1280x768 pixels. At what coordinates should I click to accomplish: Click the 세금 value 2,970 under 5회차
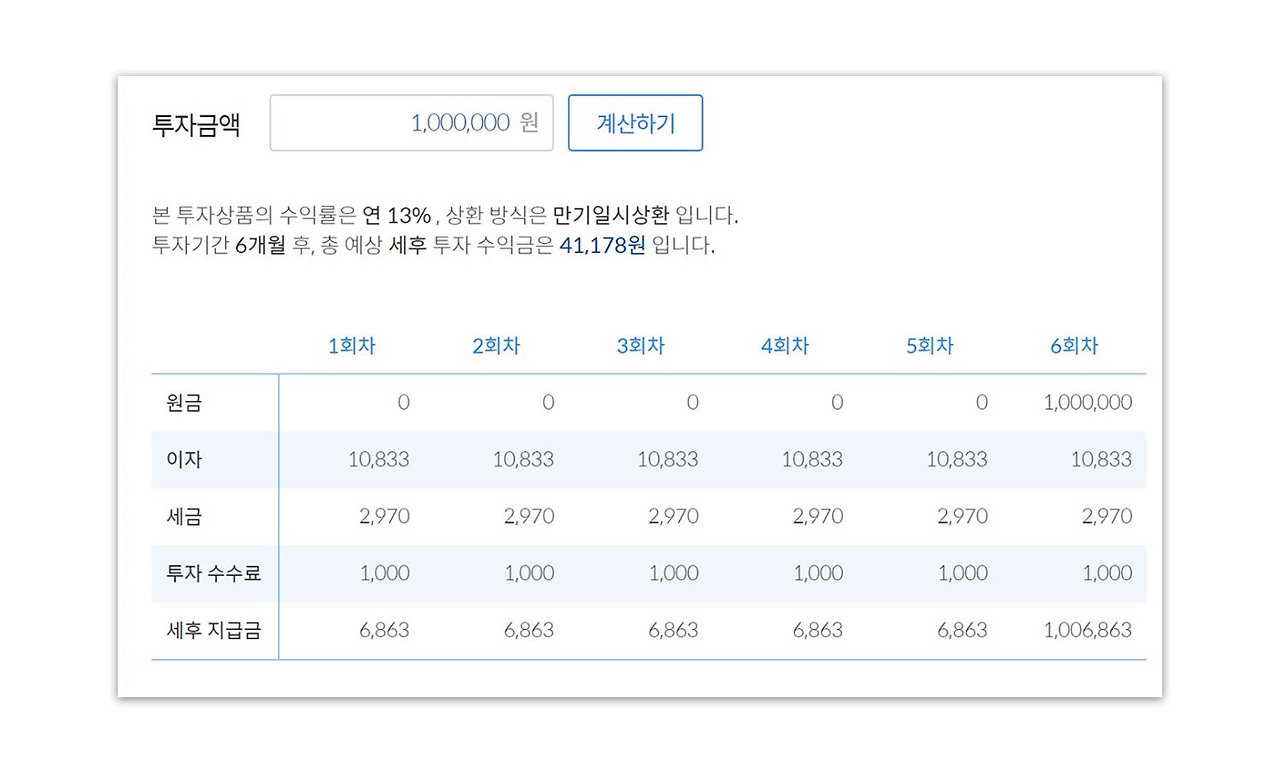pos(963,517)
